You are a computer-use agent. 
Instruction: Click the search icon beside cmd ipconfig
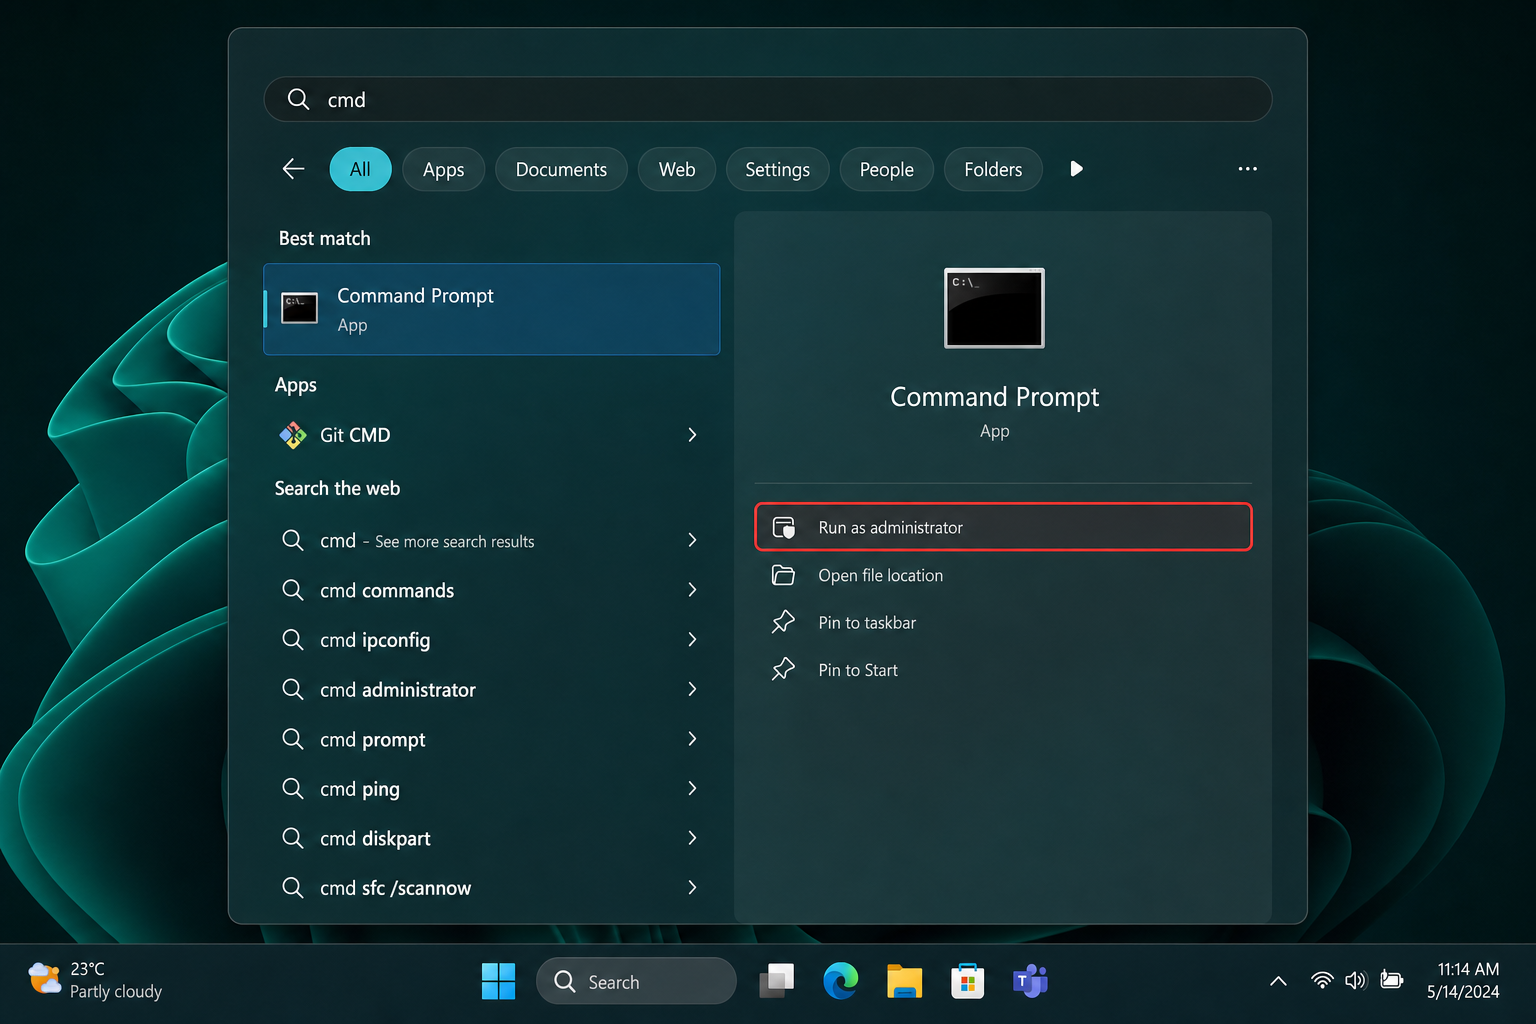(x=292, y=639)
